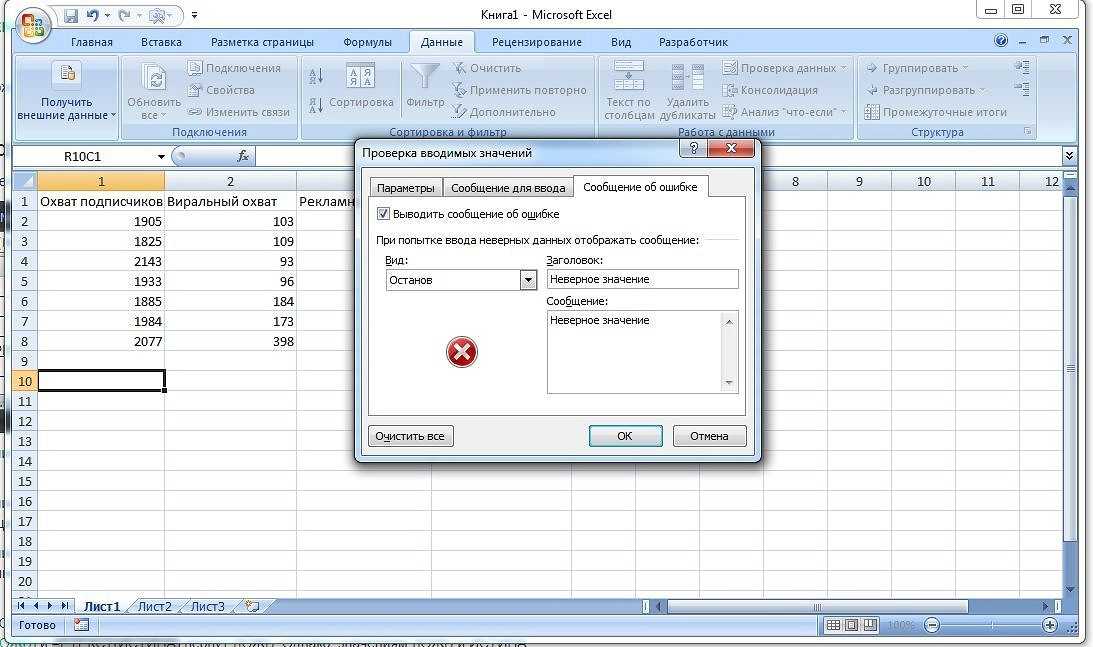The image size is (1093, 647).
Task: Click zoom in plus button
Action: pyautogui.click(x=1050, y=625)
